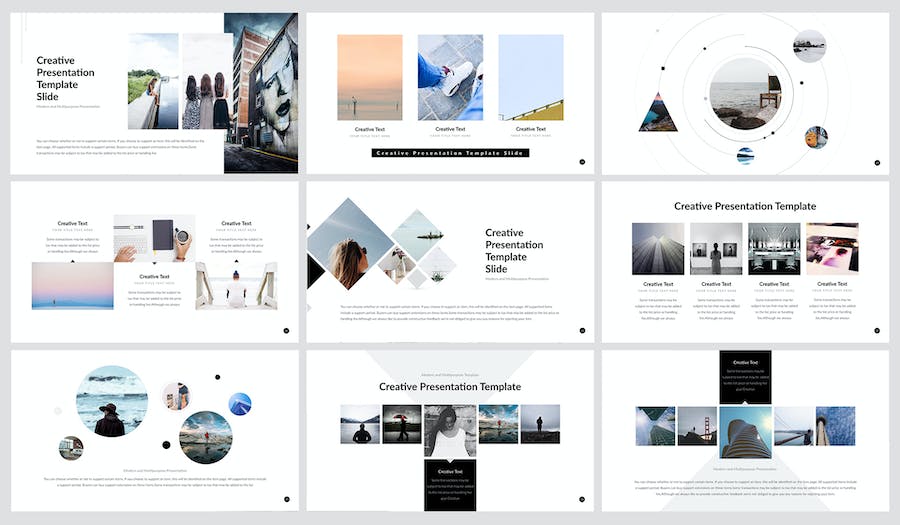This screenshot has height=525, width=900.
Task: Select the woman by the lake photo
Action: (153, 81)
